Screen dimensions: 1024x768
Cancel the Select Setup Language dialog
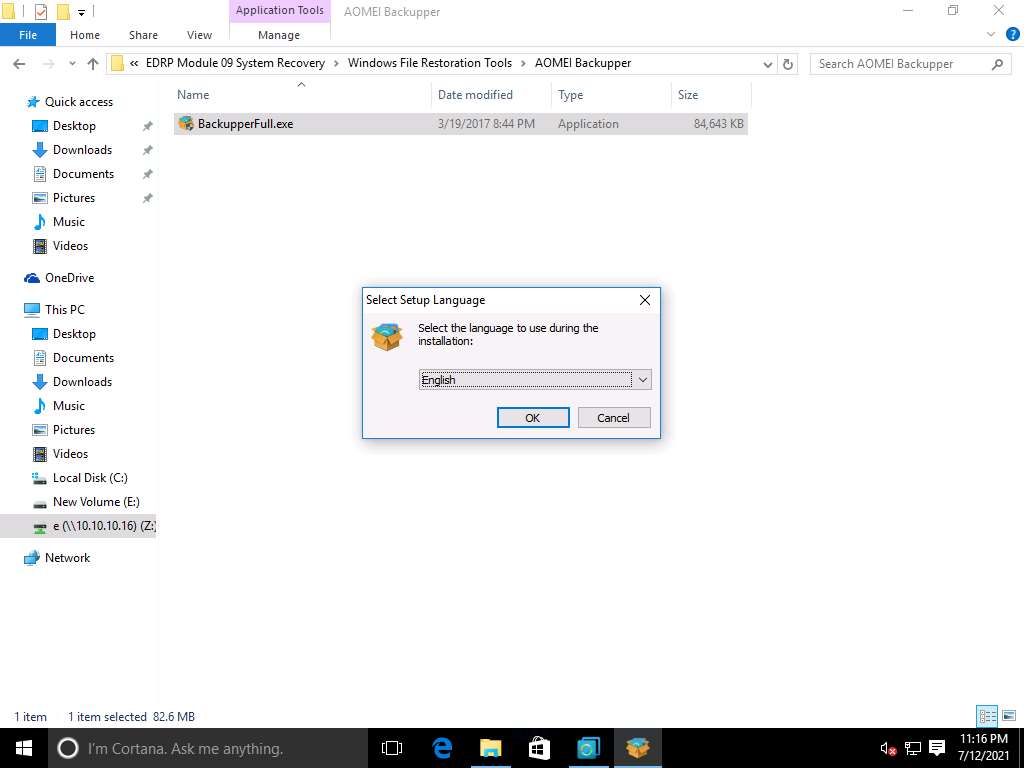coord(614,417)
